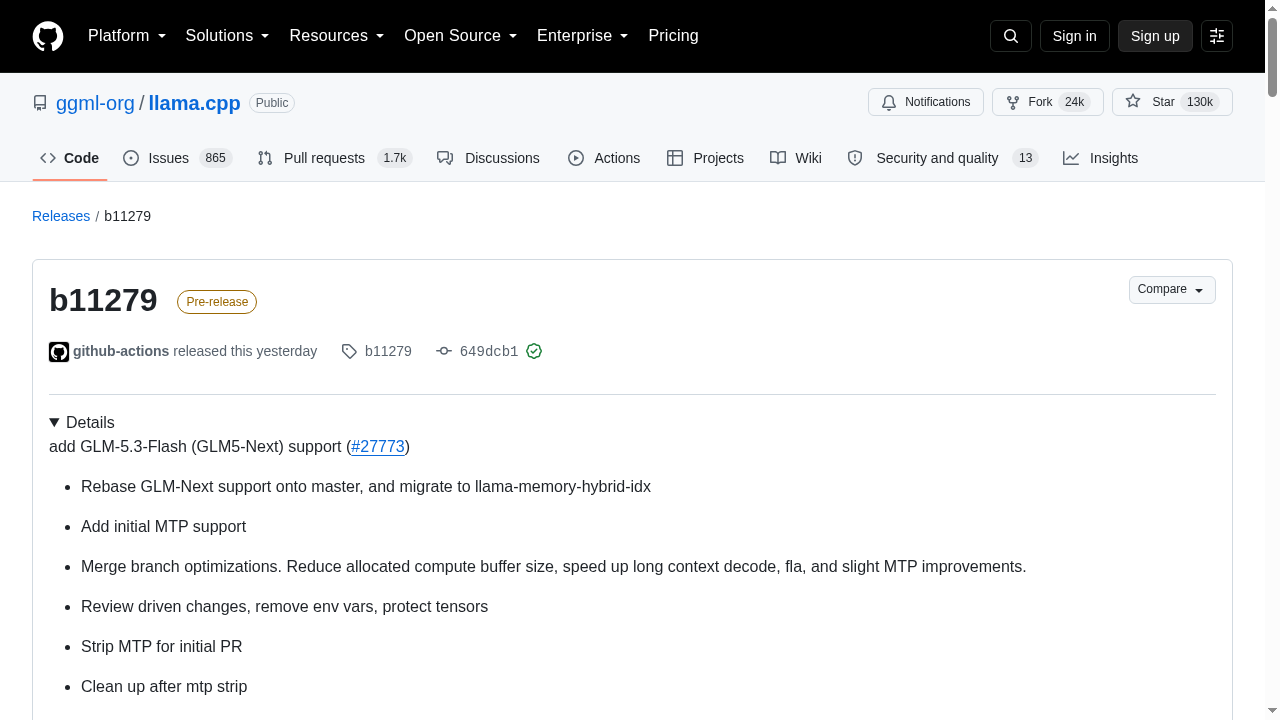
Task: Click the repository icon beside ggml-org
Action: coord(40,103)
